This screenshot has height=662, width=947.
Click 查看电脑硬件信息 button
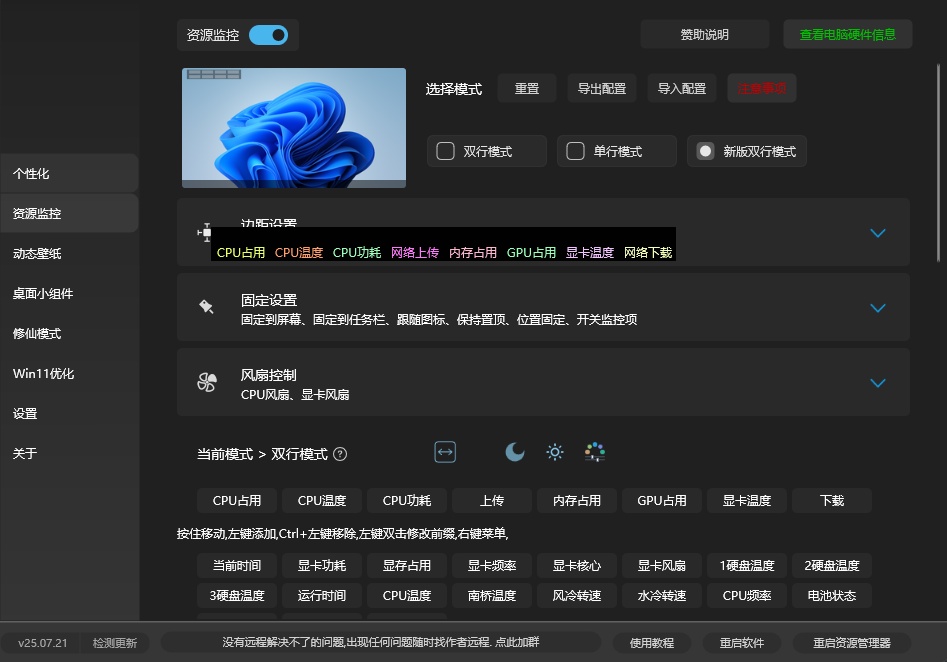coord(847,34)
